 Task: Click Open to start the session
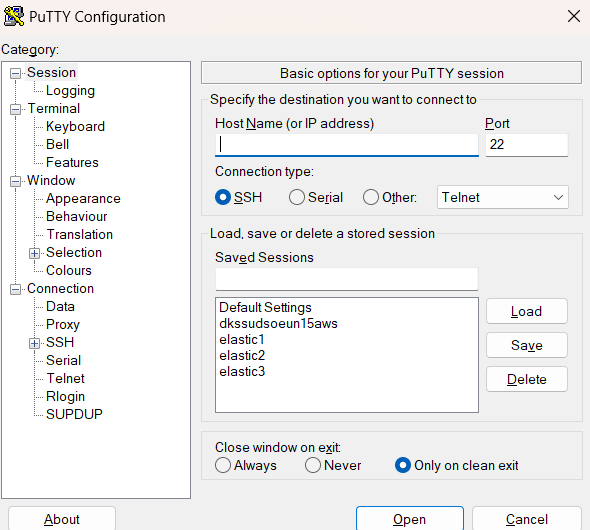pos(410,519)
